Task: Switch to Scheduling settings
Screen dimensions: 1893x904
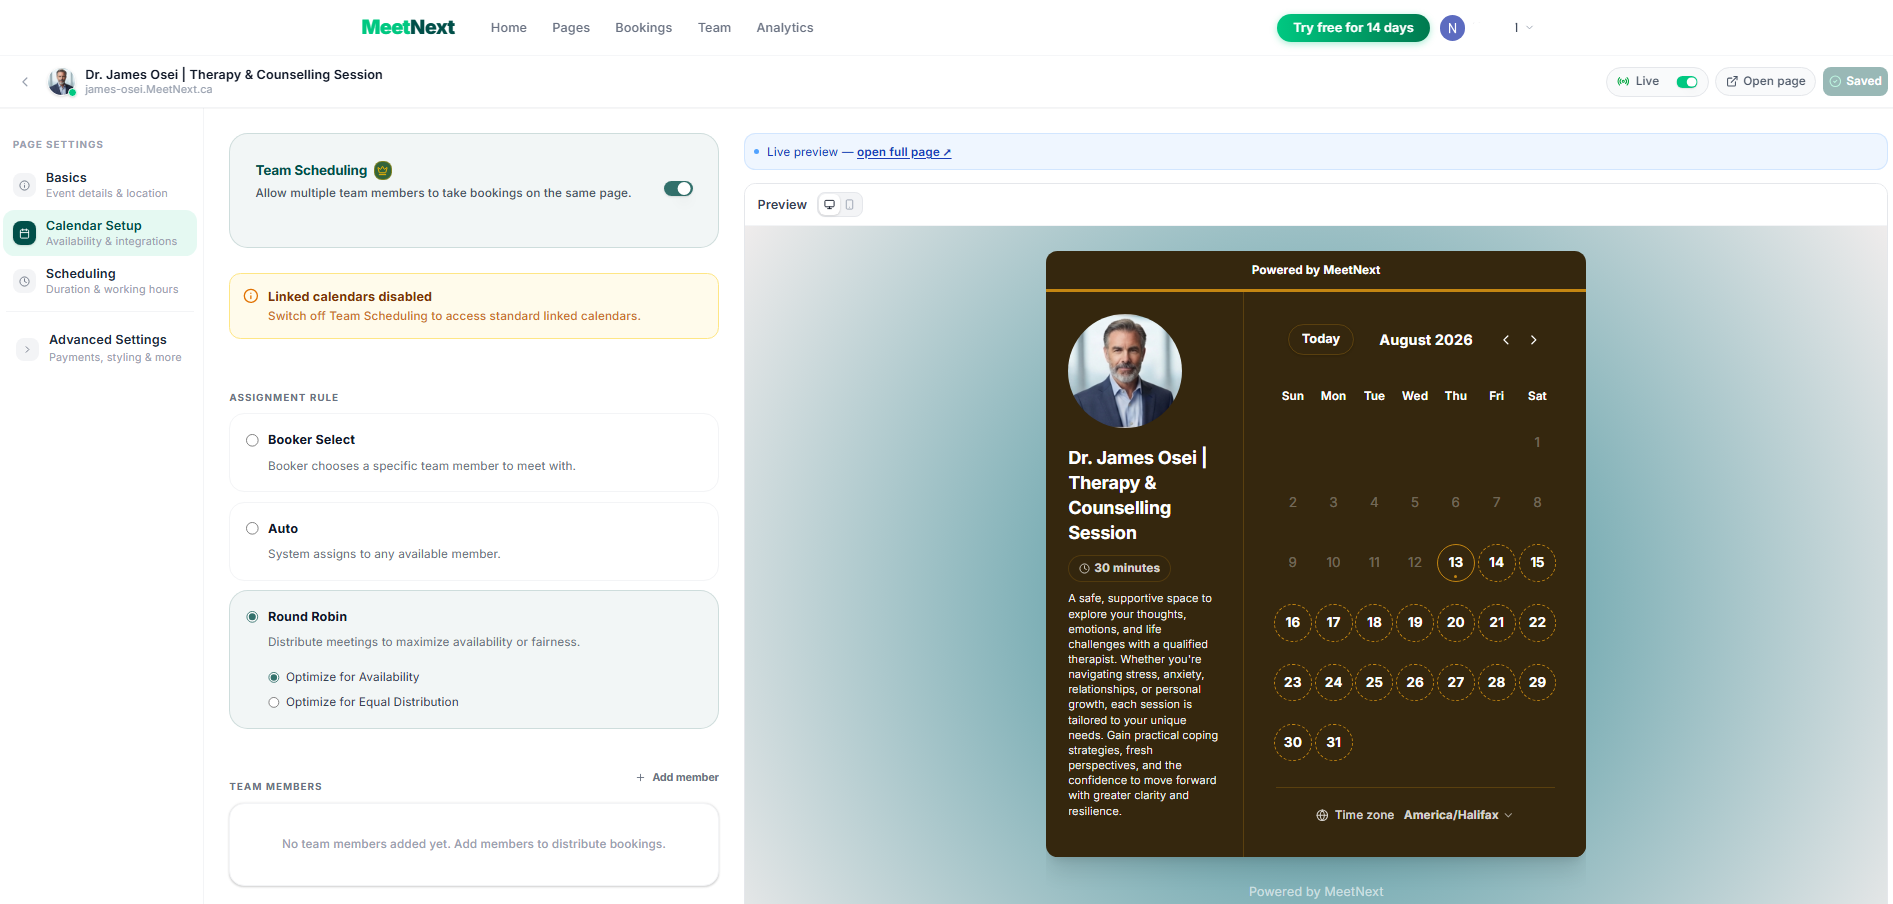Action: click(x=100, y=281)
